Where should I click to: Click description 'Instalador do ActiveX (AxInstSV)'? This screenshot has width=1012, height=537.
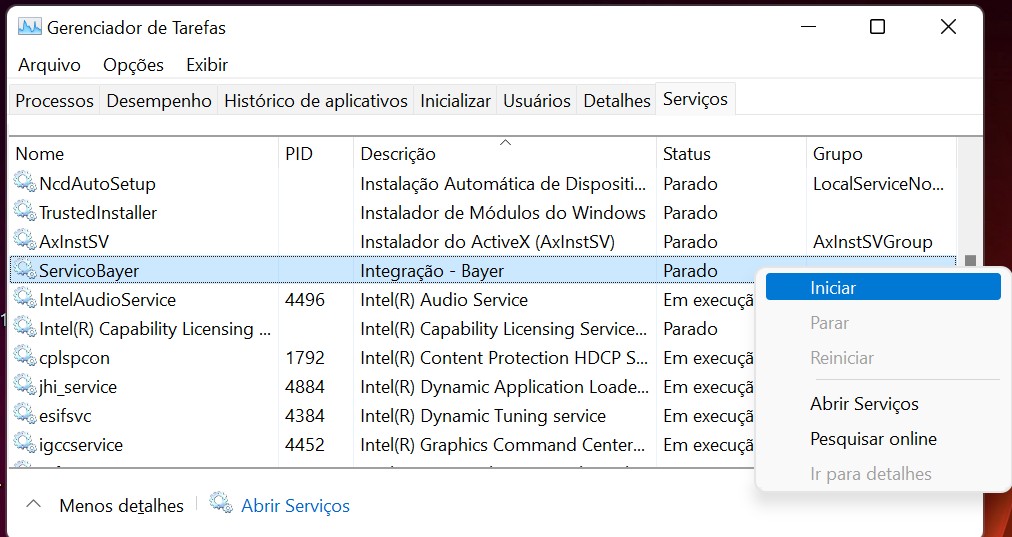coord(487,241)
